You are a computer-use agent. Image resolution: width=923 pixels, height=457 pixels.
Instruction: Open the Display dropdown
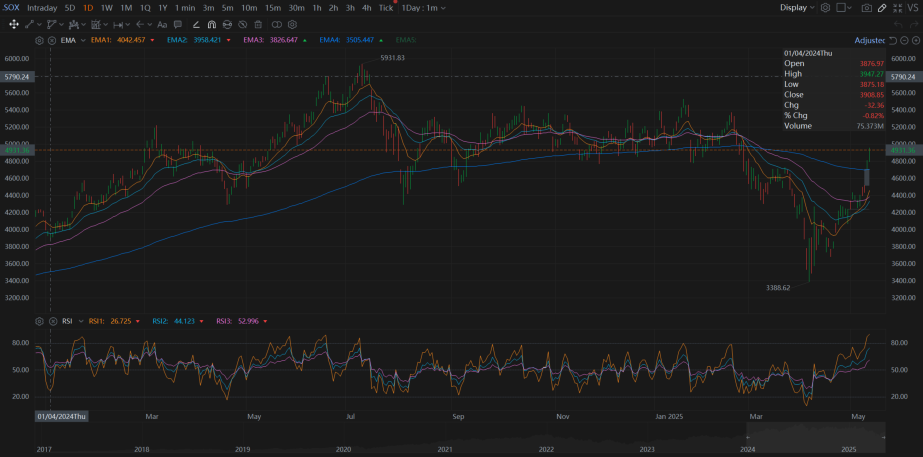[x=798, y=8]
